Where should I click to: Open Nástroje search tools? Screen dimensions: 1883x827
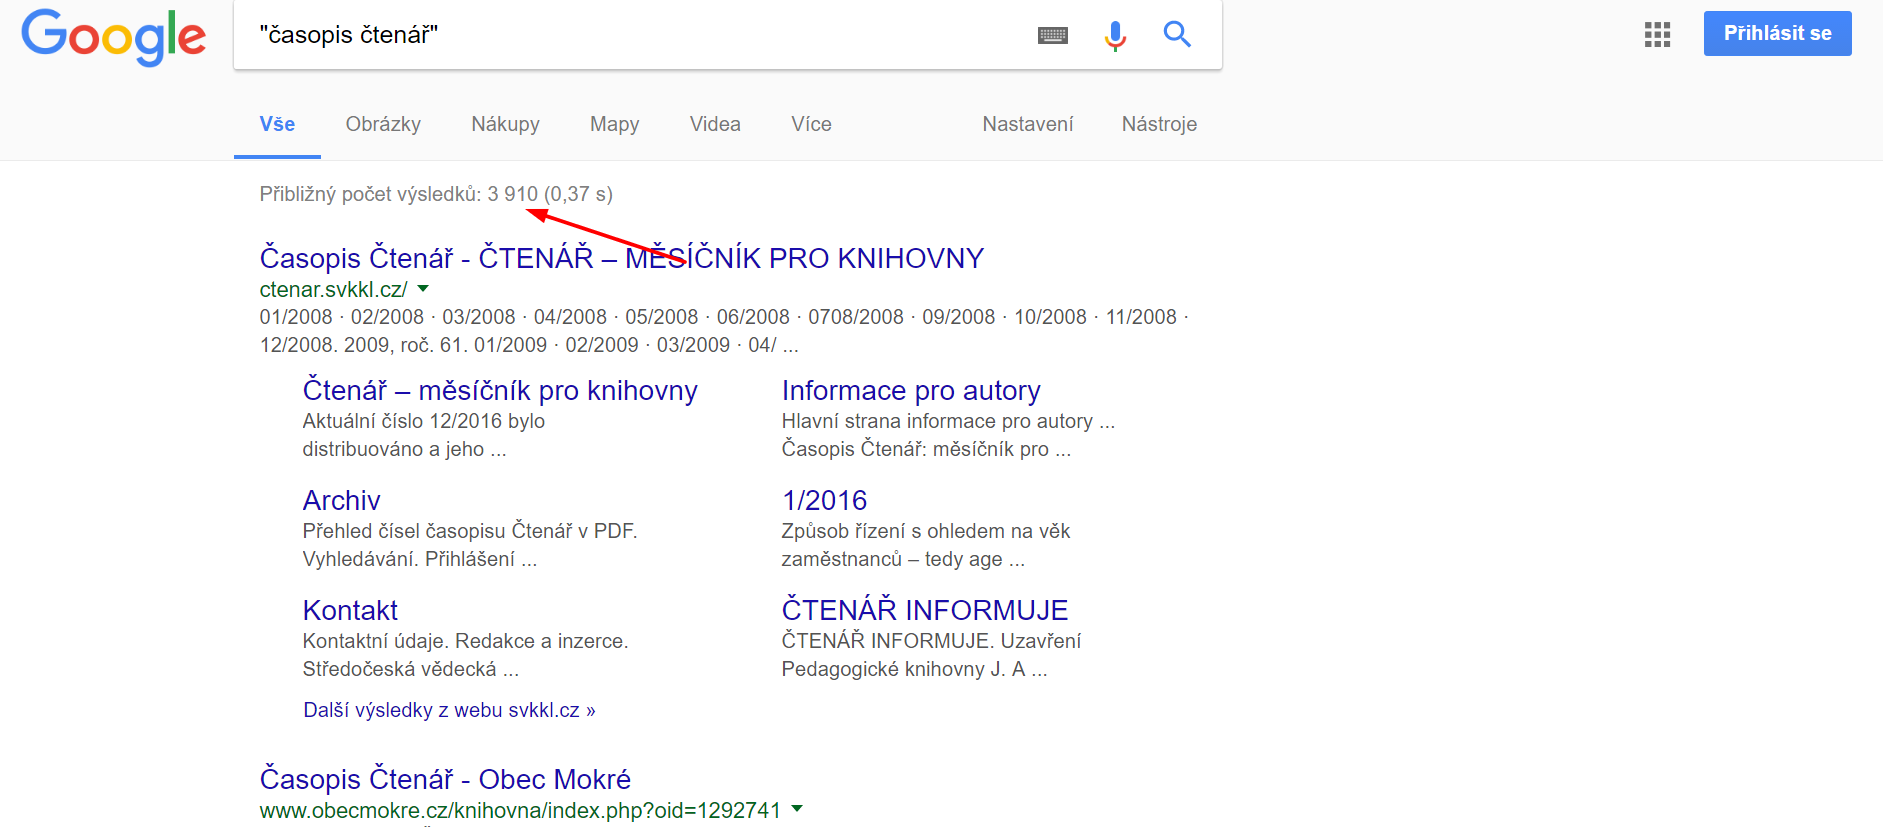1159,124
